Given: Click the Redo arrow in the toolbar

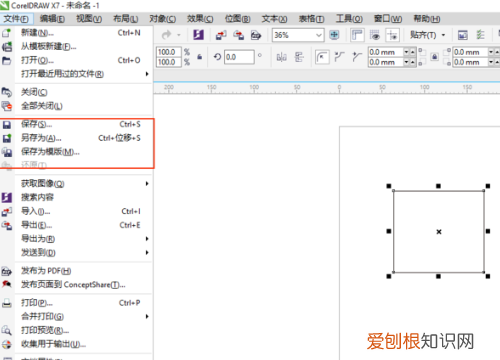Looking at the screenshot, I should point(166,35).
